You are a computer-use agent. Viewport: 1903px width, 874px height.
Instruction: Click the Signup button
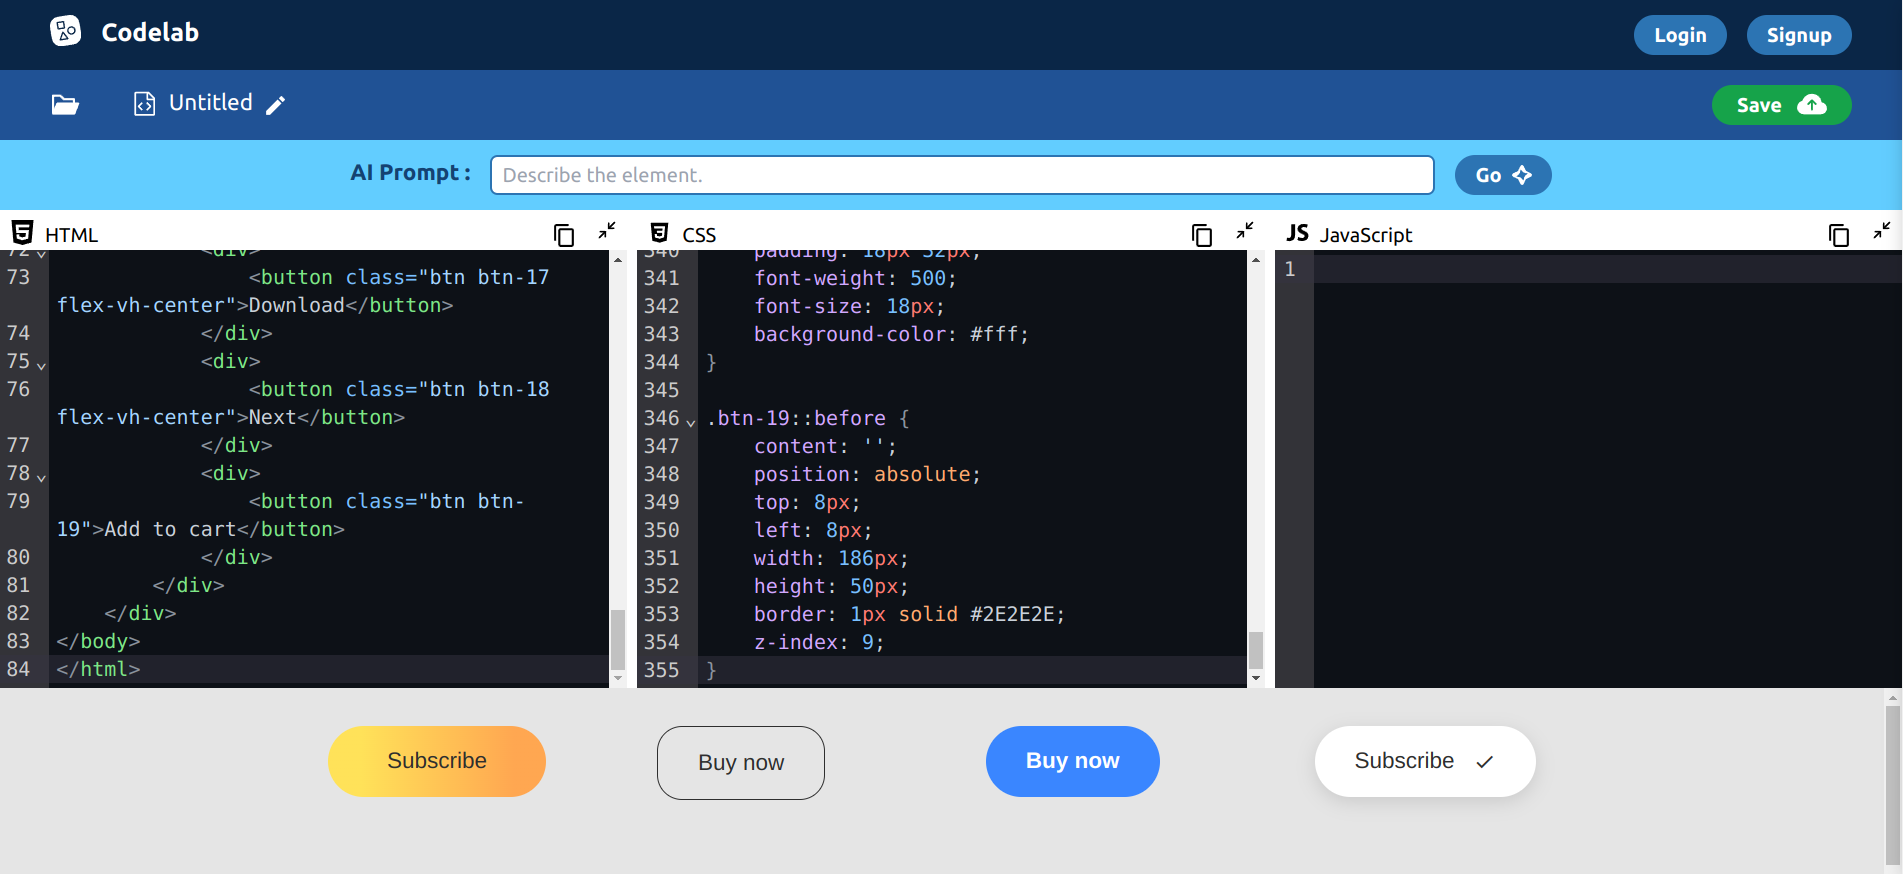[1799, 35]
